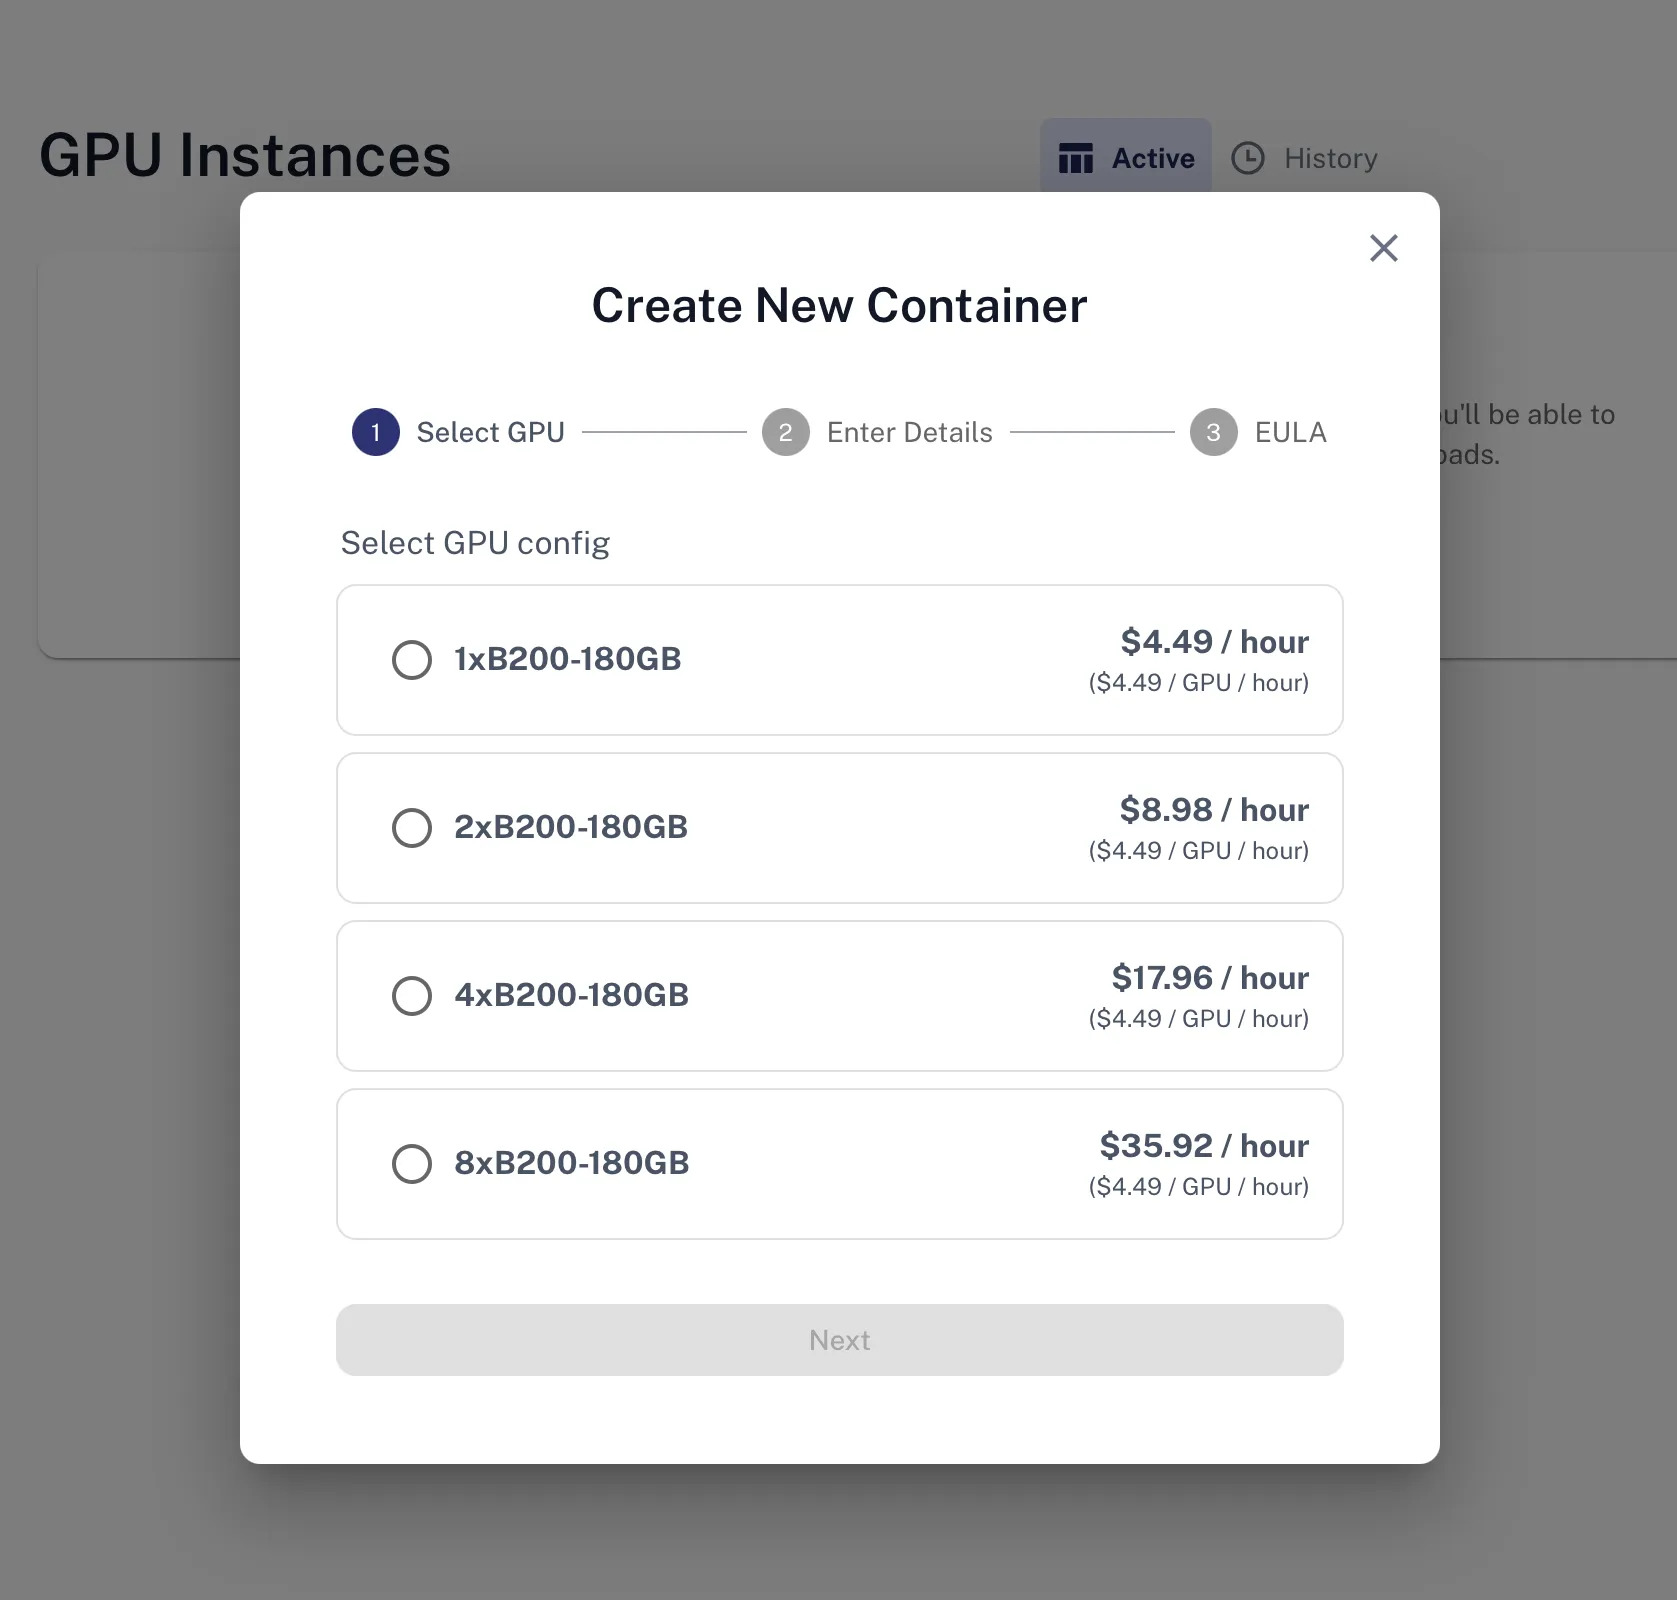Click the Create New Container title
This screenshot has width=1677, height=1600.
click(x=839, y=305)
